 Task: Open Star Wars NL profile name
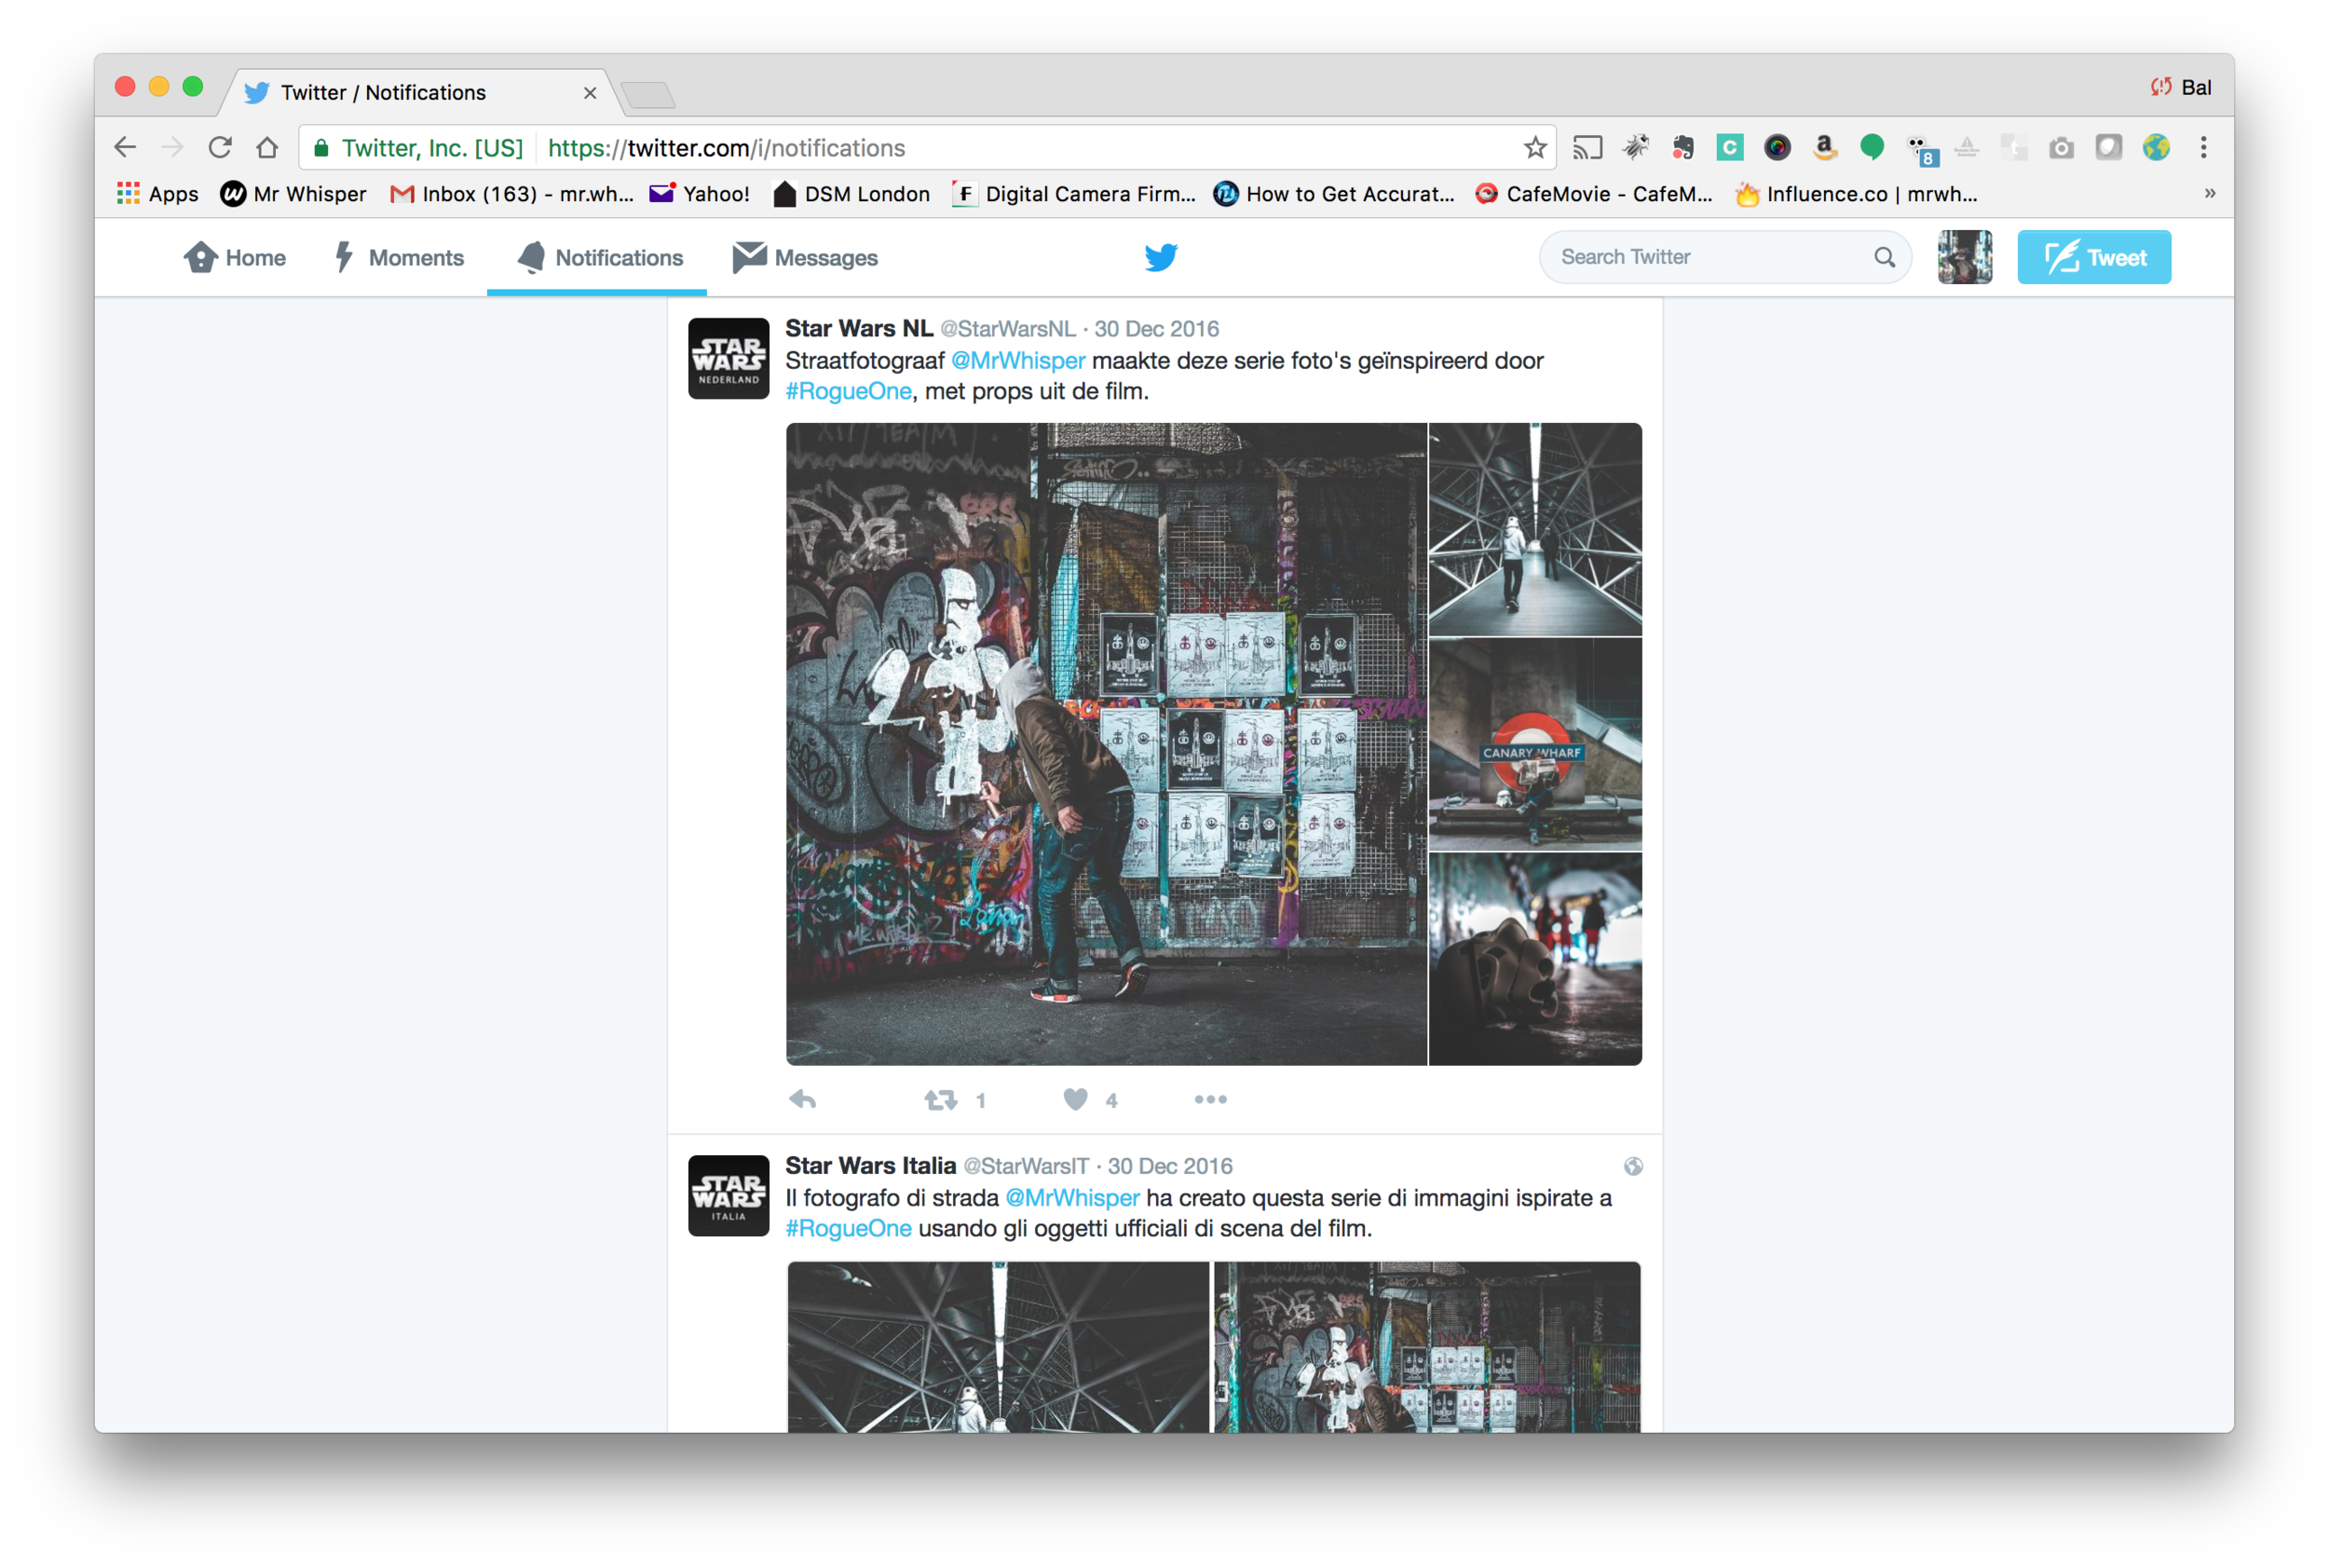tap(859, 329)
